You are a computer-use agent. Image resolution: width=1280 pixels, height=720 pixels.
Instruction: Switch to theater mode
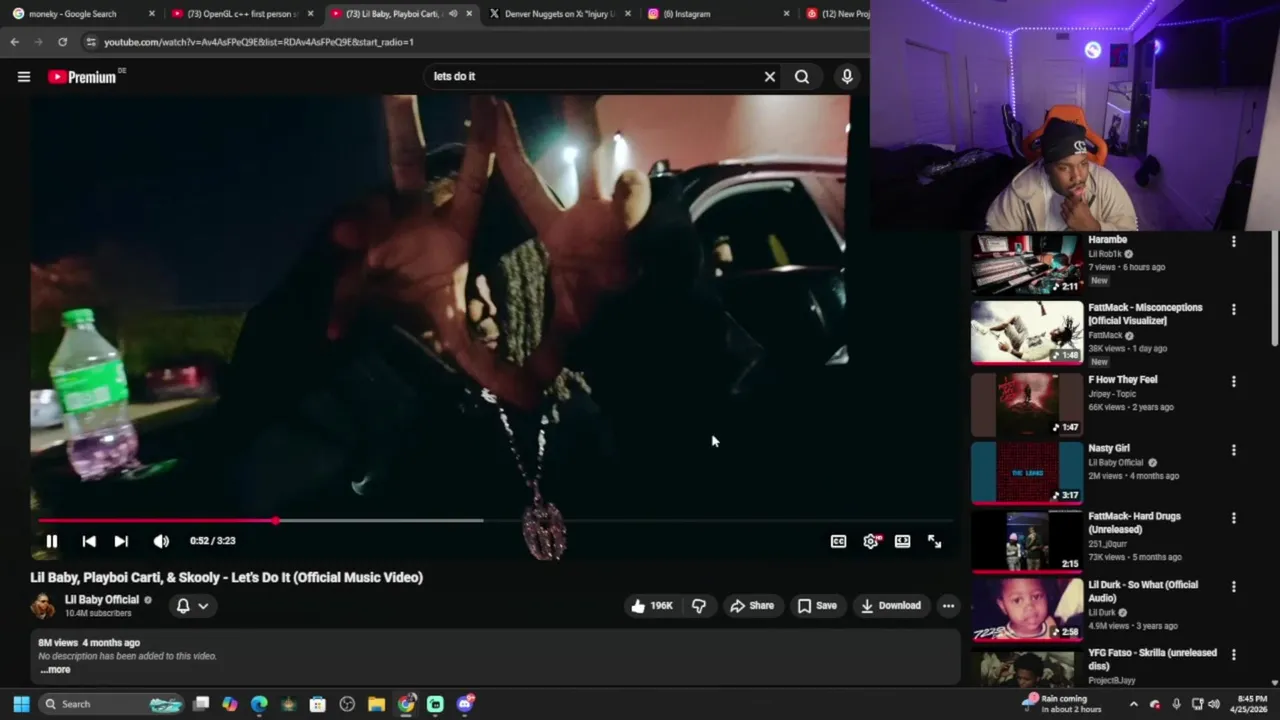tap(902, 541)
